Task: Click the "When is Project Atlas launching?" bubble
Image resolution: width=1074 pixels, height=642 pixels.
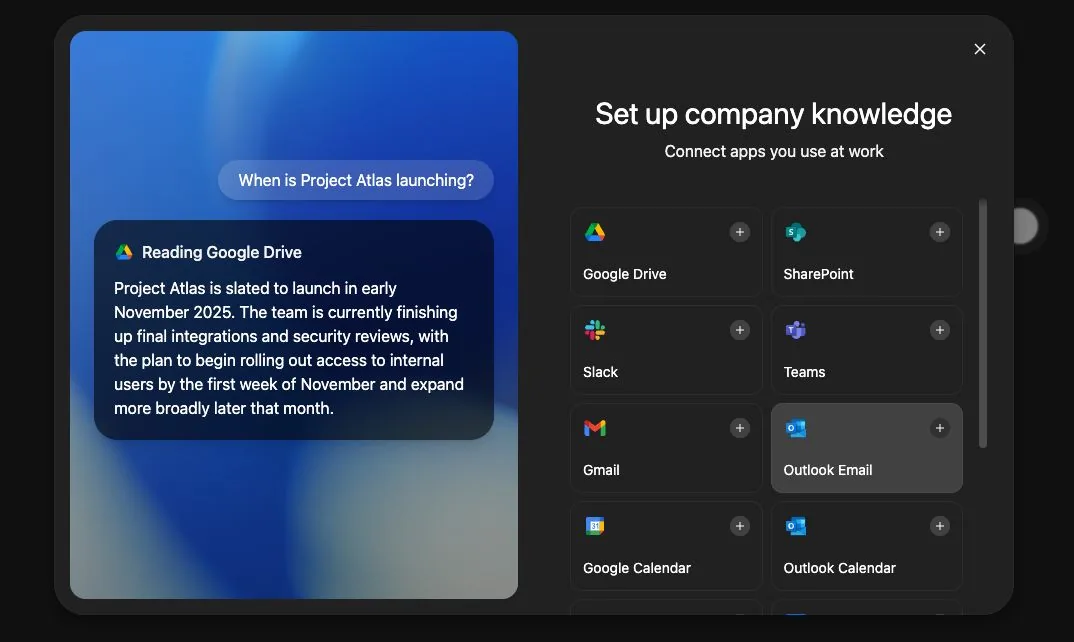Action: pyautogui.click(x=355, y=180)
